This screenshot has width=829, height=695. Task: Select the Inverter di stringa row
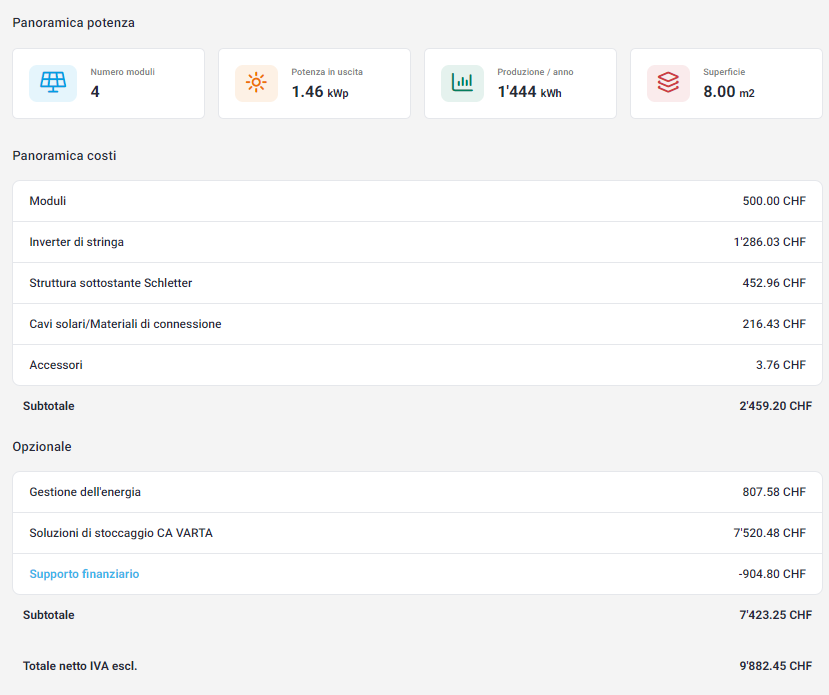coord(417,242)
